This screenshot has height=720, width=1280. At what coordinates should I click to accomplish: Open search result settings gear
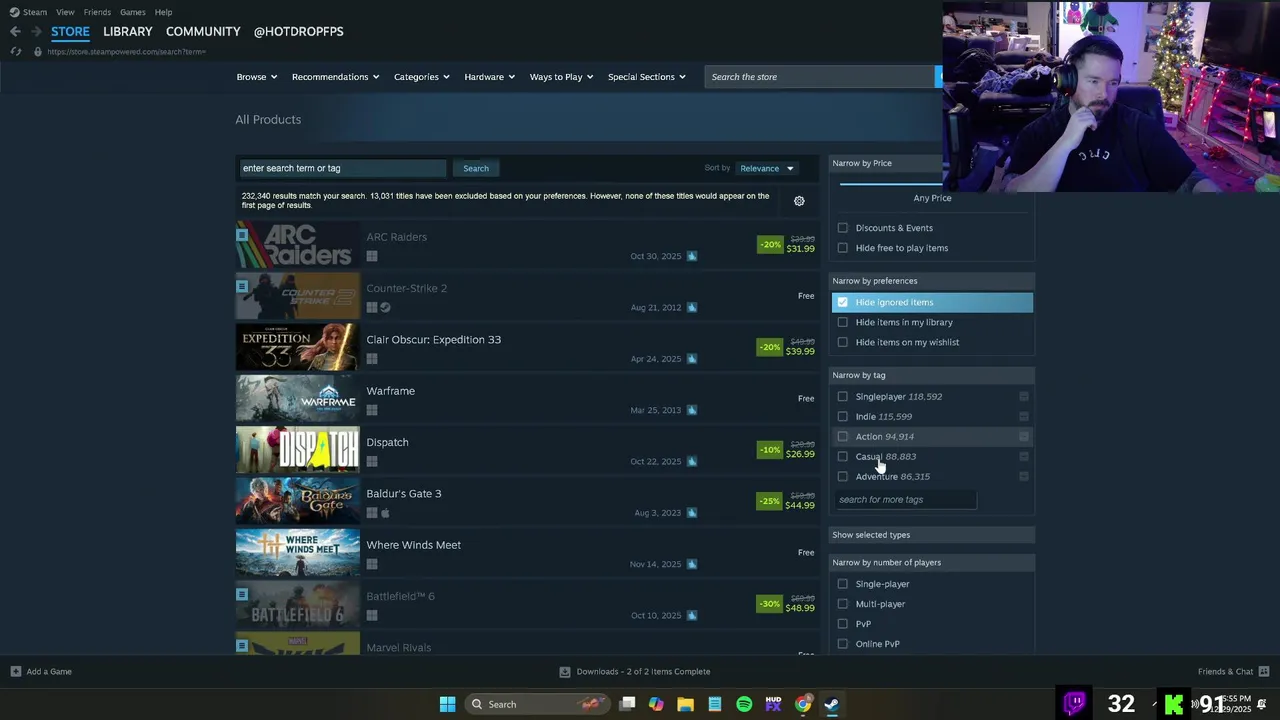(799, 201)
